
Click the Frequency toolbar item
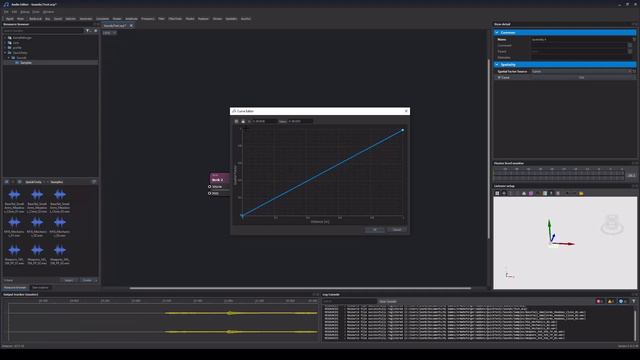pyautogui.click(x=148, y=19)
